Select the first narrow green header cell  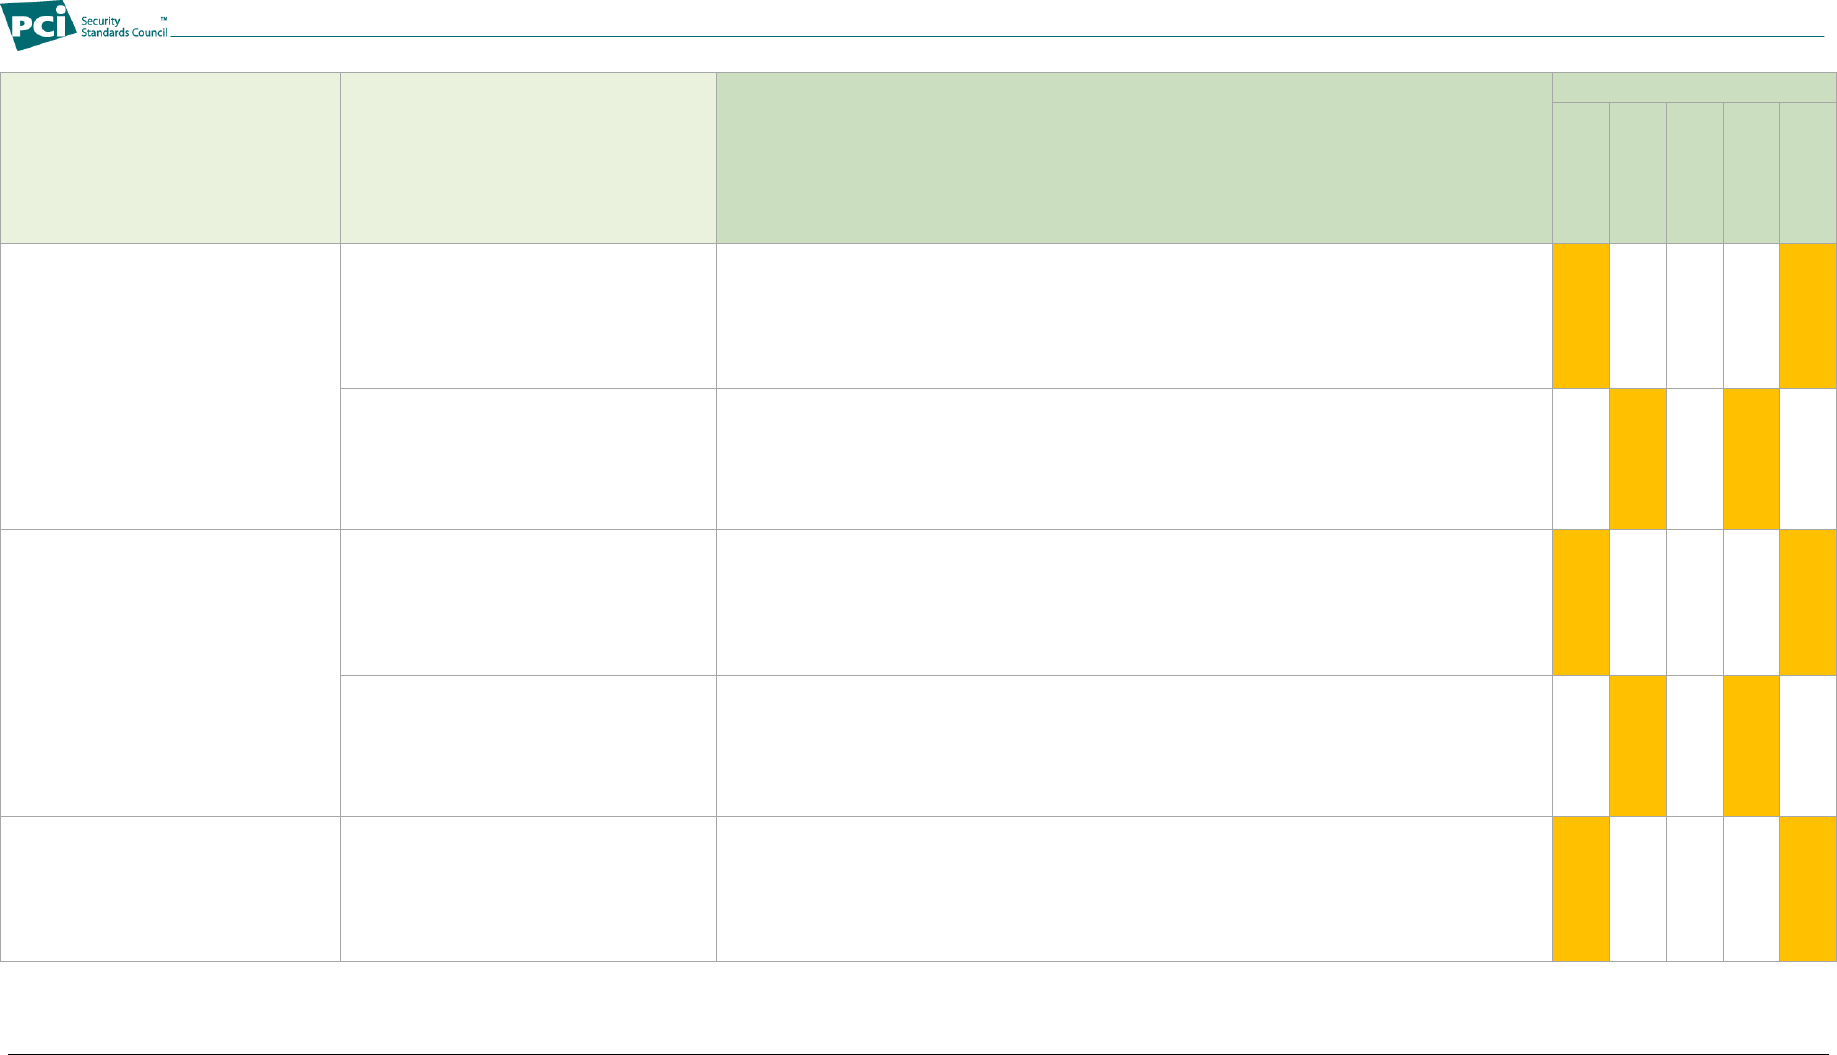point(1581,173)
